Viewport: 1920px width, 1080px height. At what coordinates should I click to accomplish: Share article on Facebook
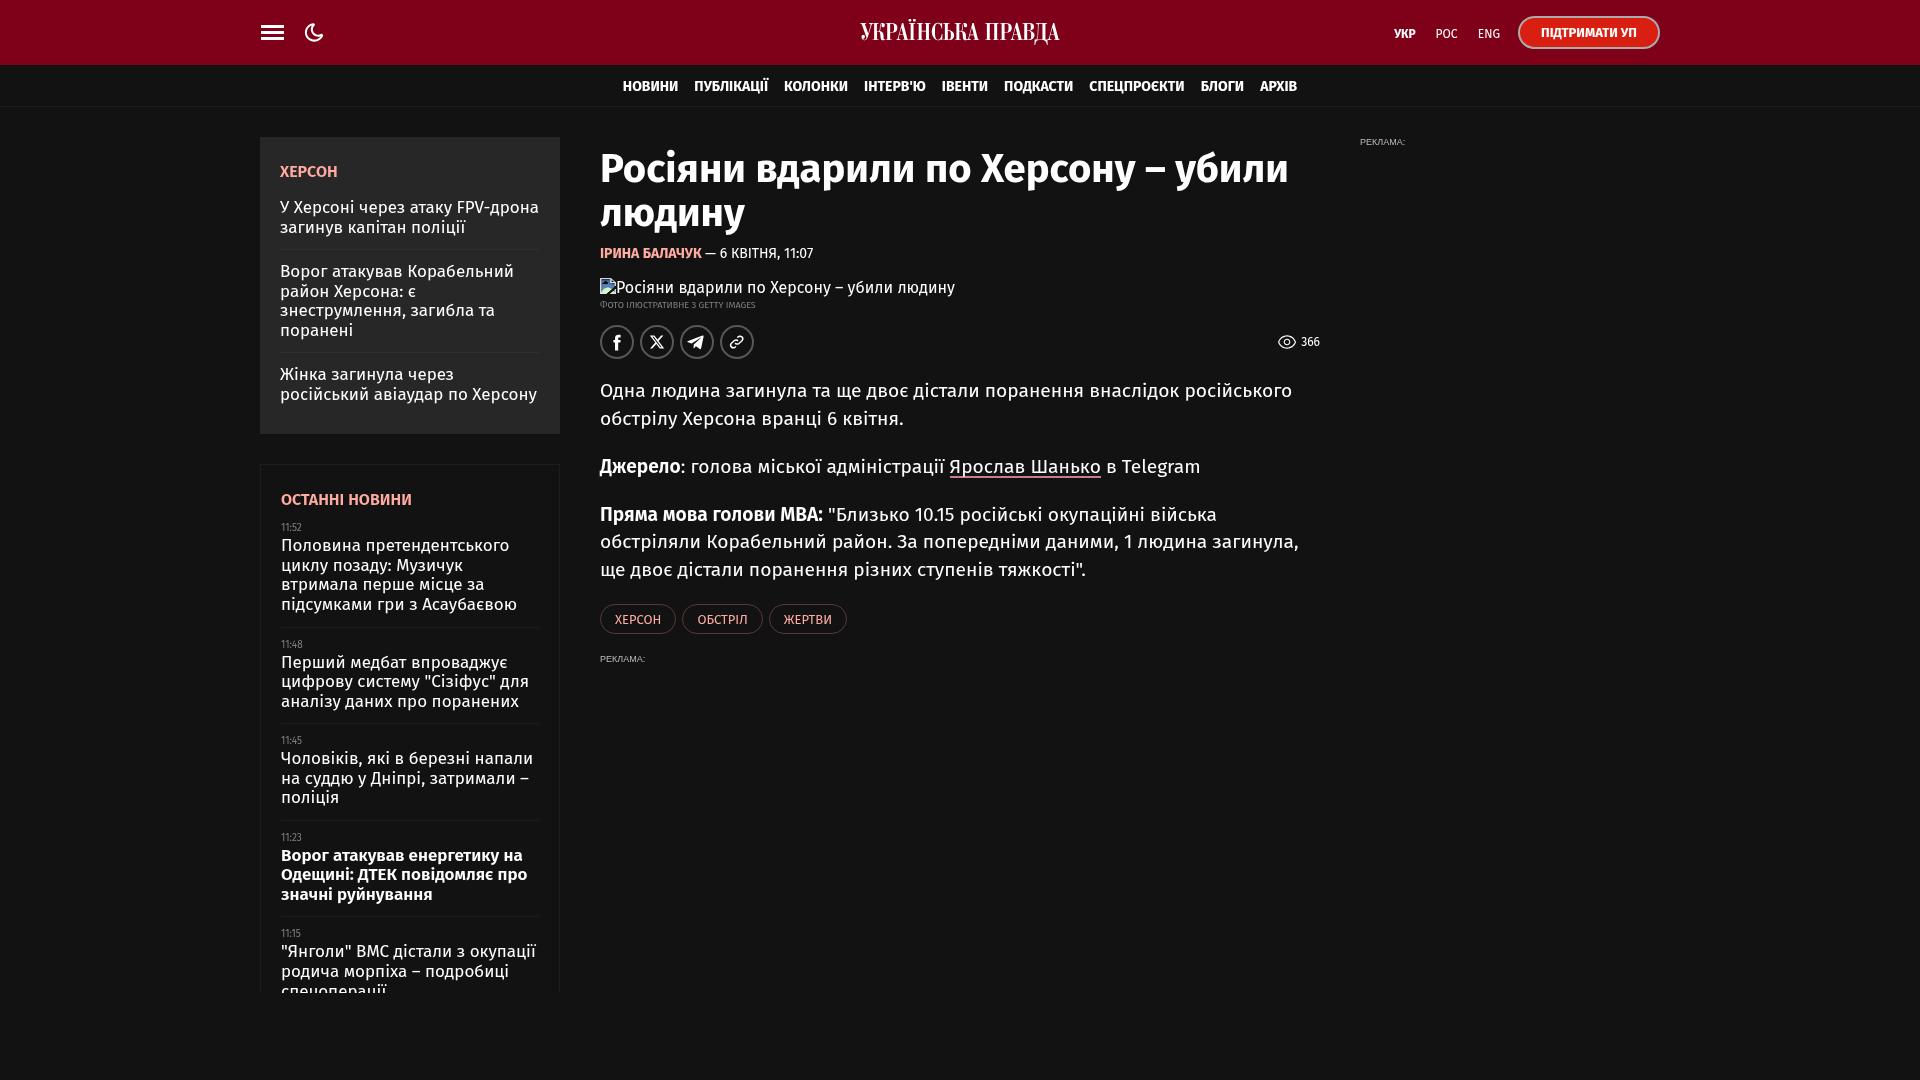(x=617, y=342)
